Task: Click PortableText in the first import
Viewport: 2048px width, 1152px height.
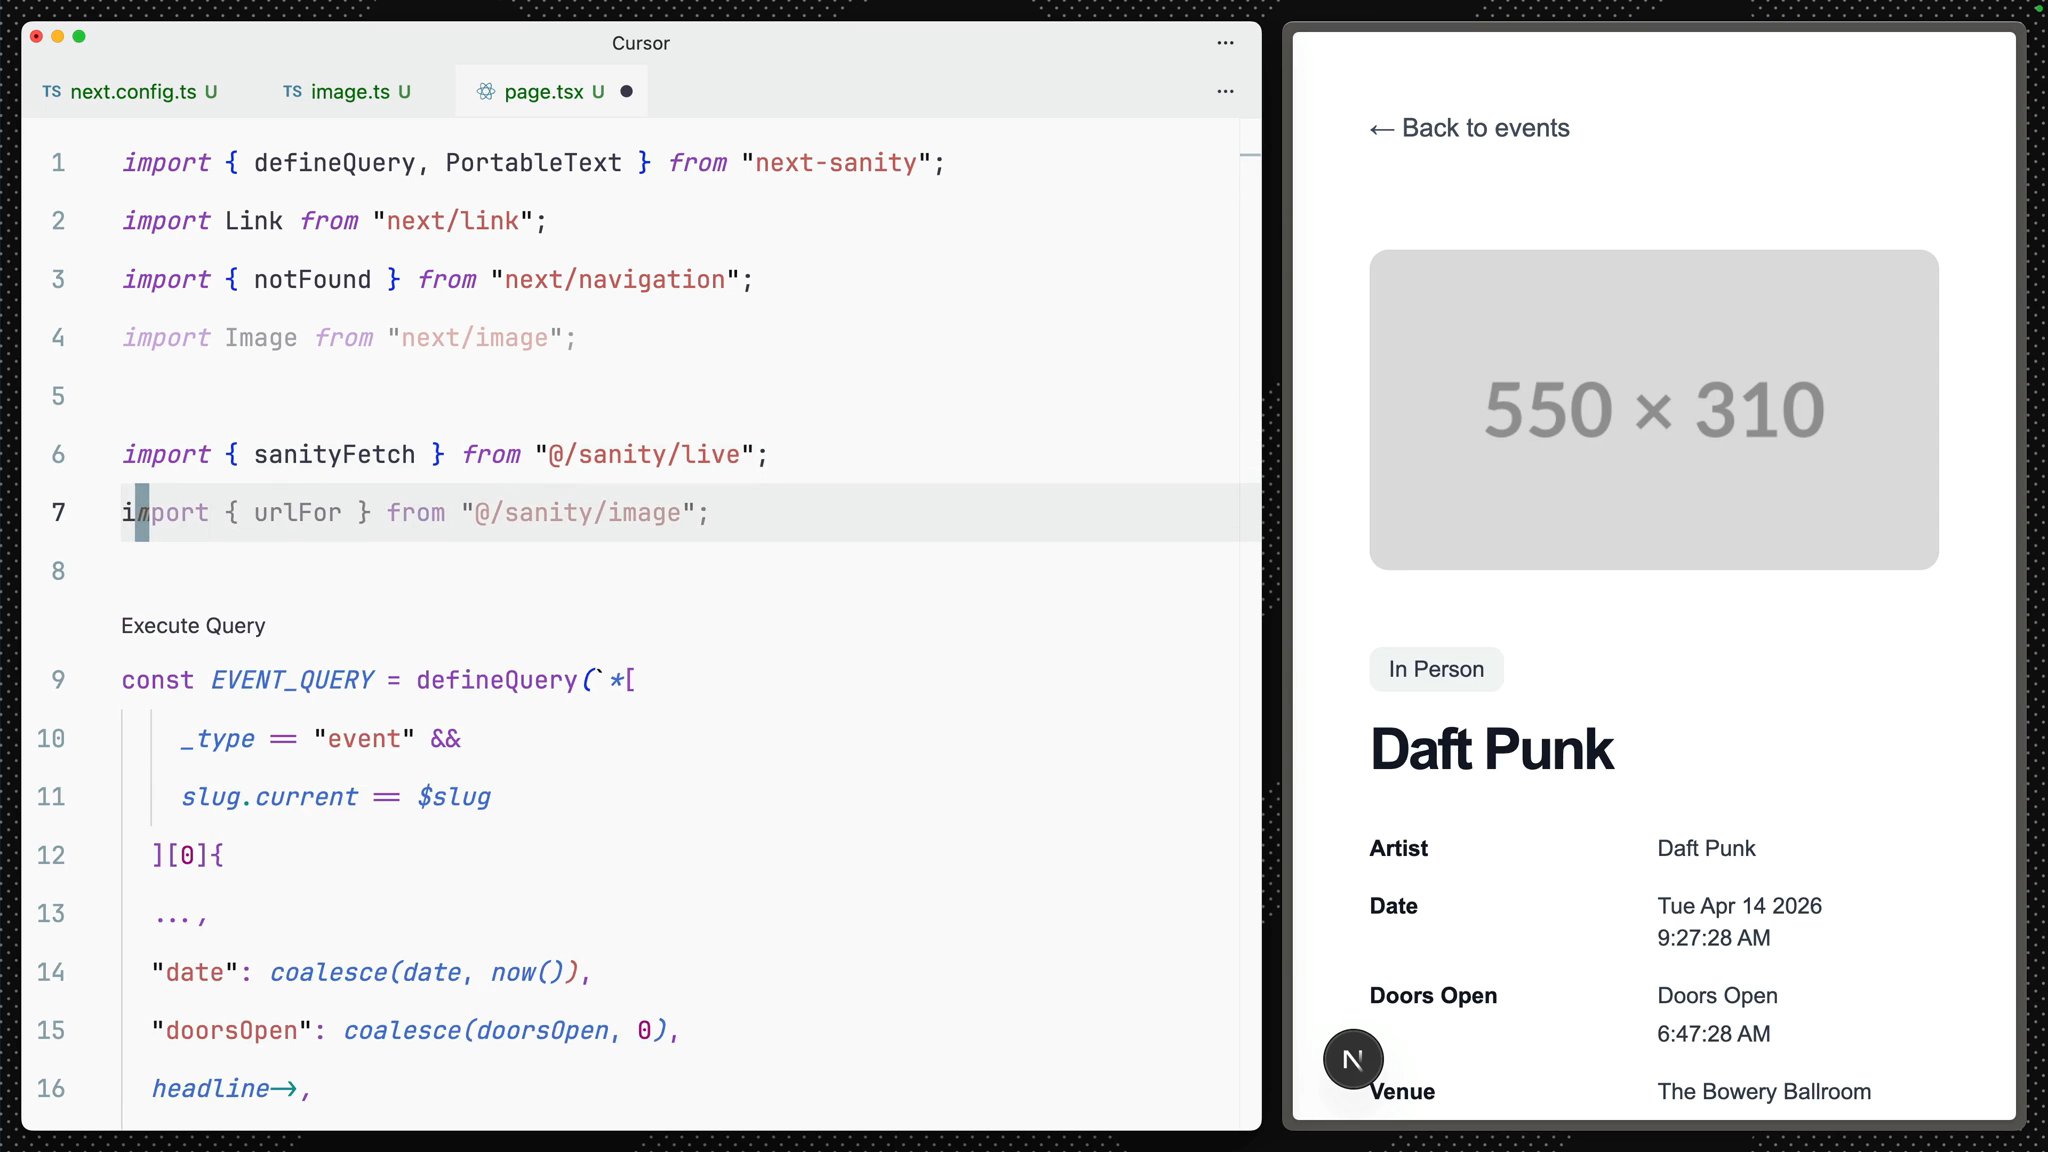Action: click(533, 163)
